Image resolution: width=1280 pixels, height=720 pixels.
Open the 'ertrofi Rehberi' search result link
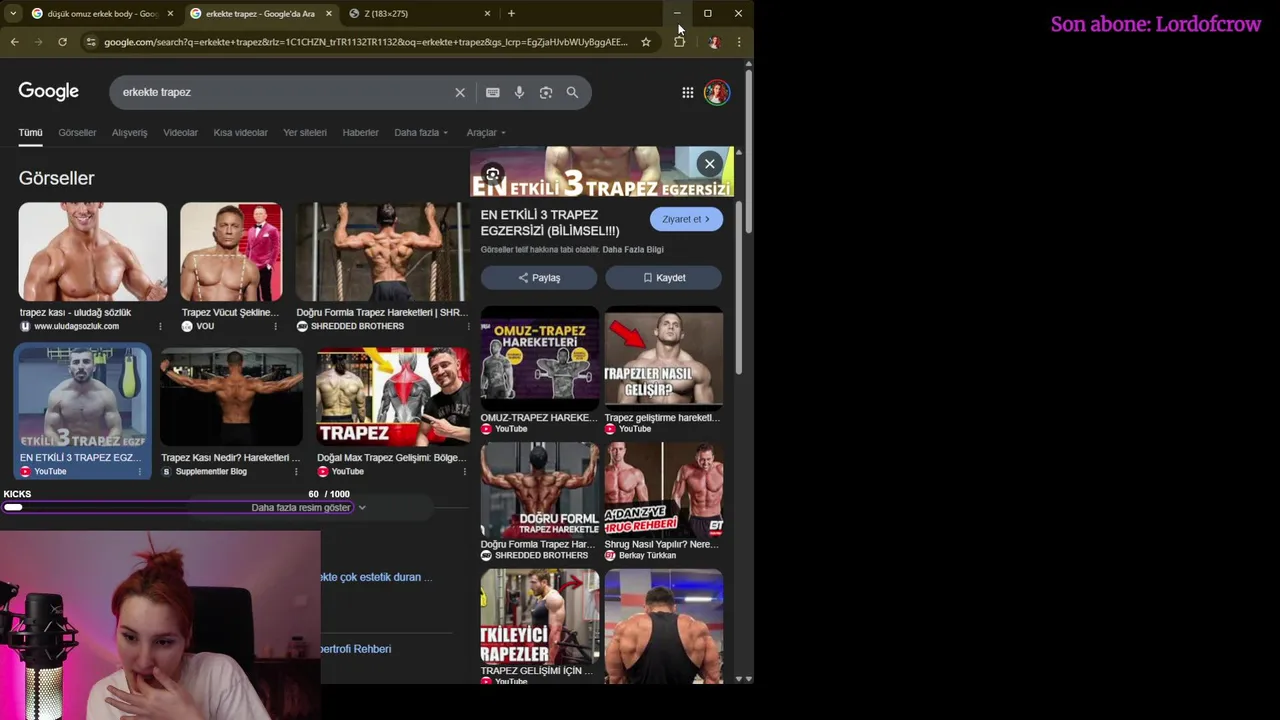356,649
